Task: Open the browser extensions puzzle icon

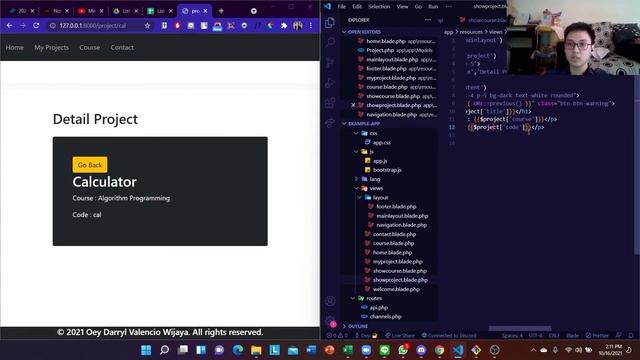Action: (x=284, y=25)
